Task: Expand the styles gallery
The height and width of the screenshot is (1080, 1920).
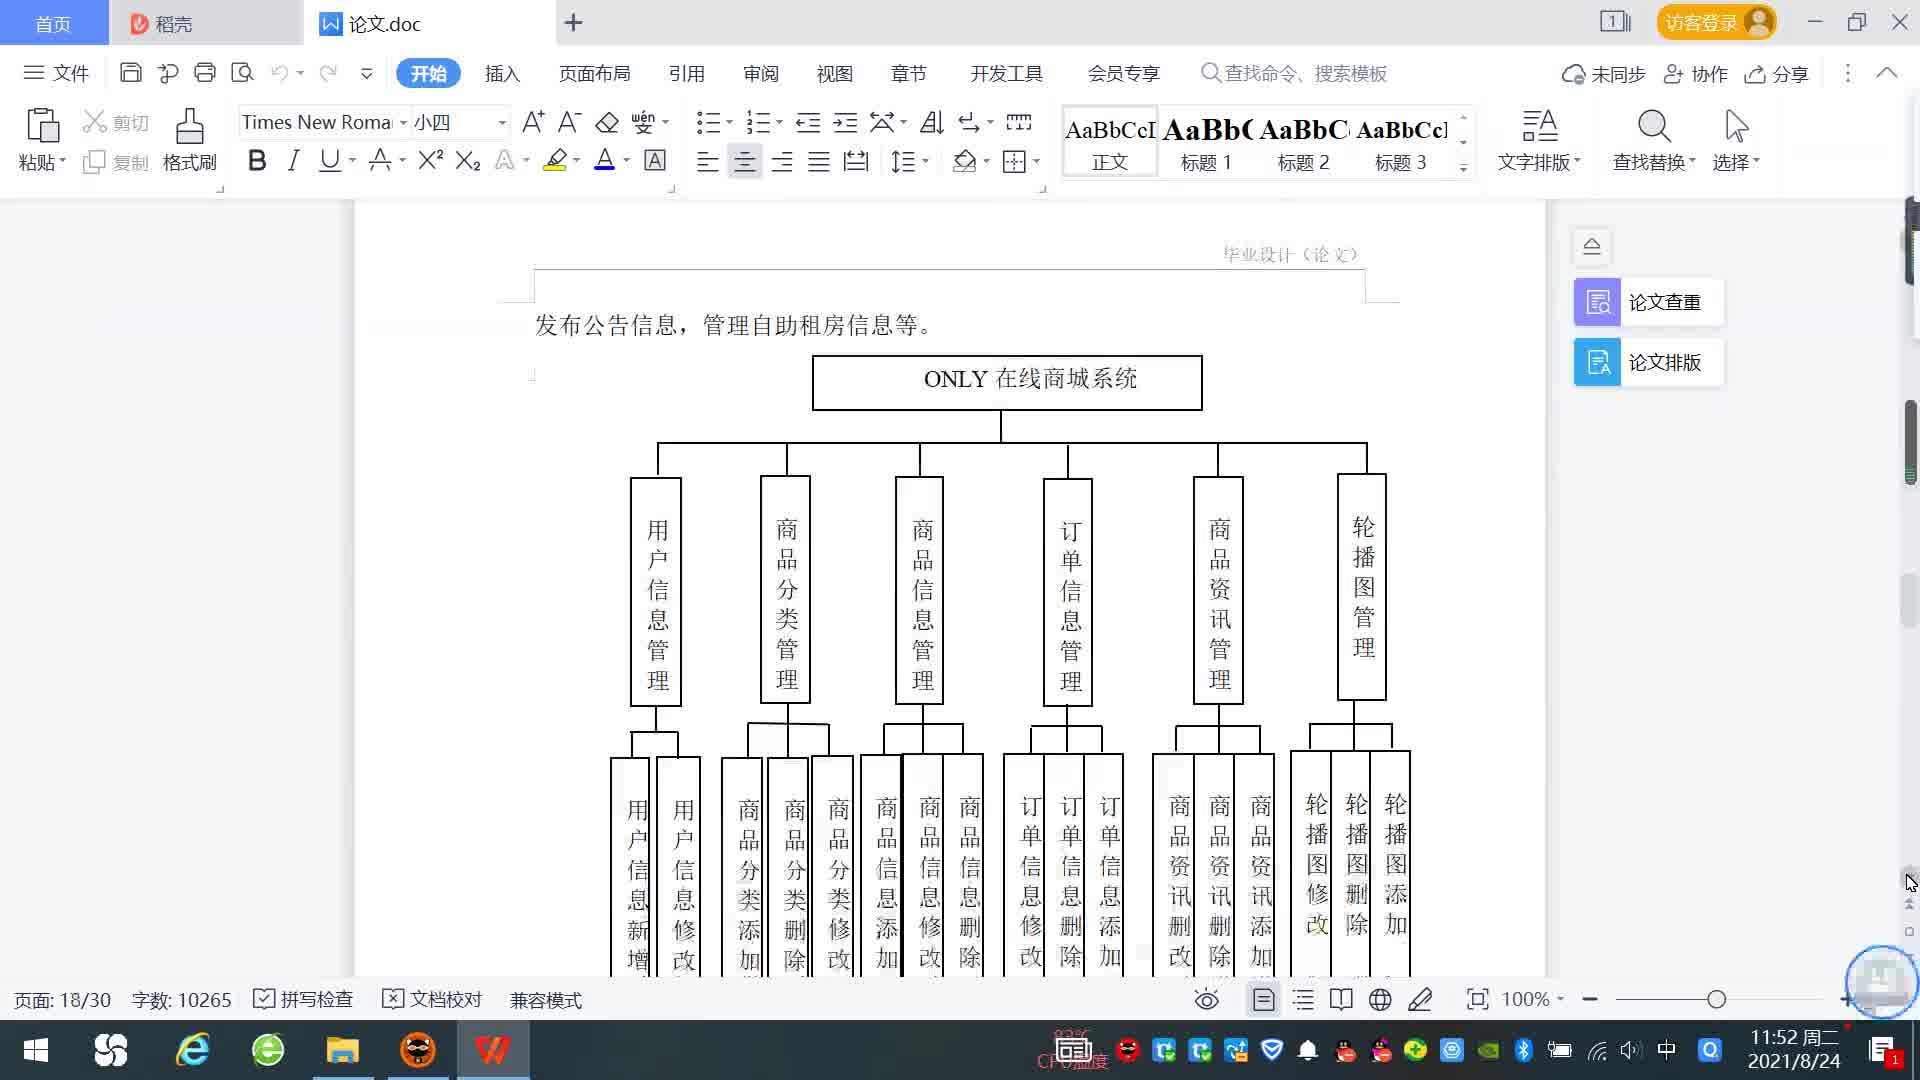Action: tap(1463, 168)
